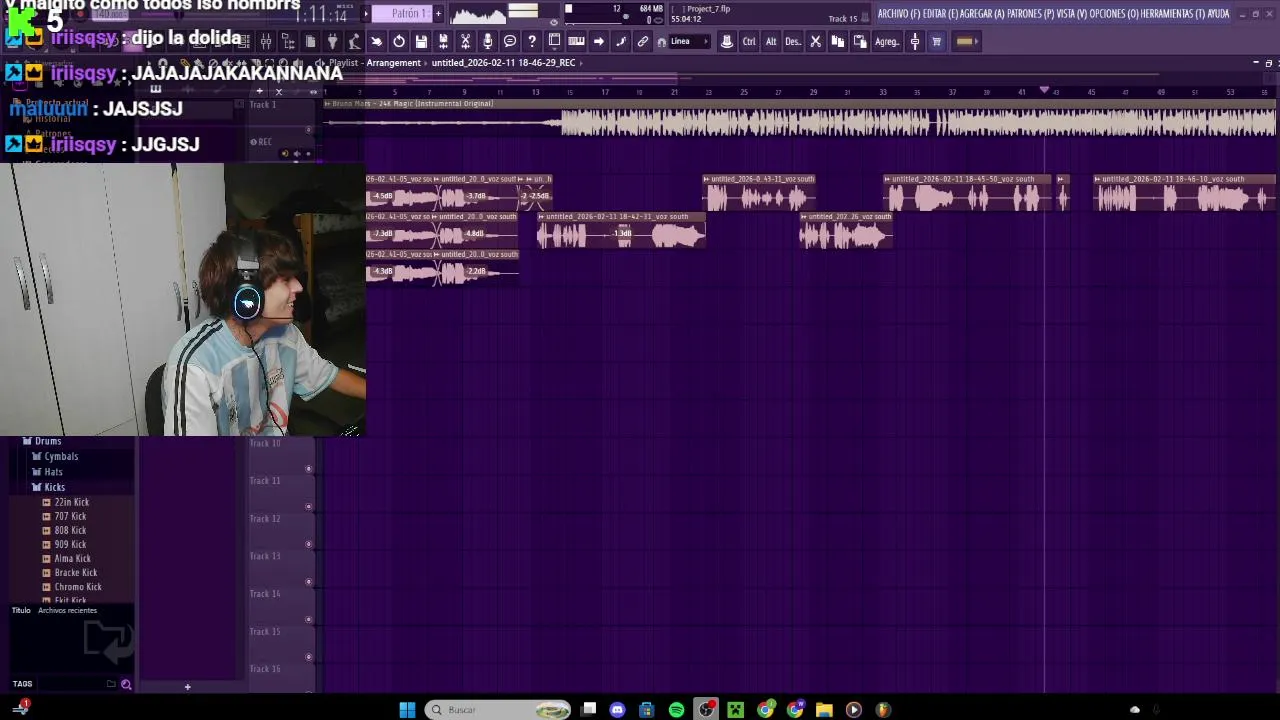
Task: Click the Buscar taskbar search box
Action: pos(498,710)
